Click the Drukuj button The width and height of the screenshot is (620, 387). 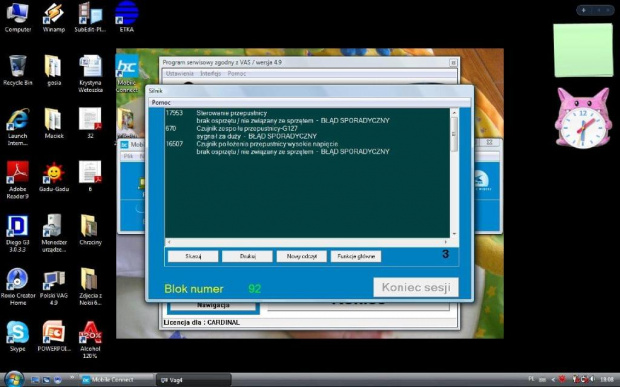click(247, 256)
